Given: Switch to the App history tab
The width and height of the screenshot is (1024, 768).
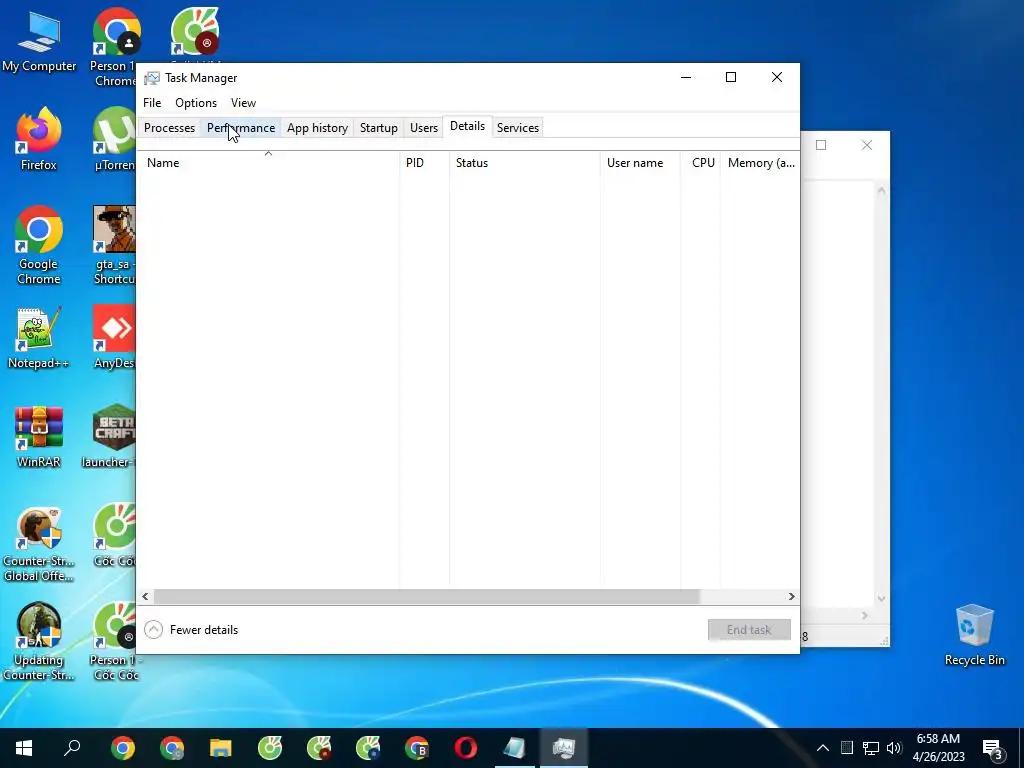Looking at the screenshot, I should [x=317, y=128].
